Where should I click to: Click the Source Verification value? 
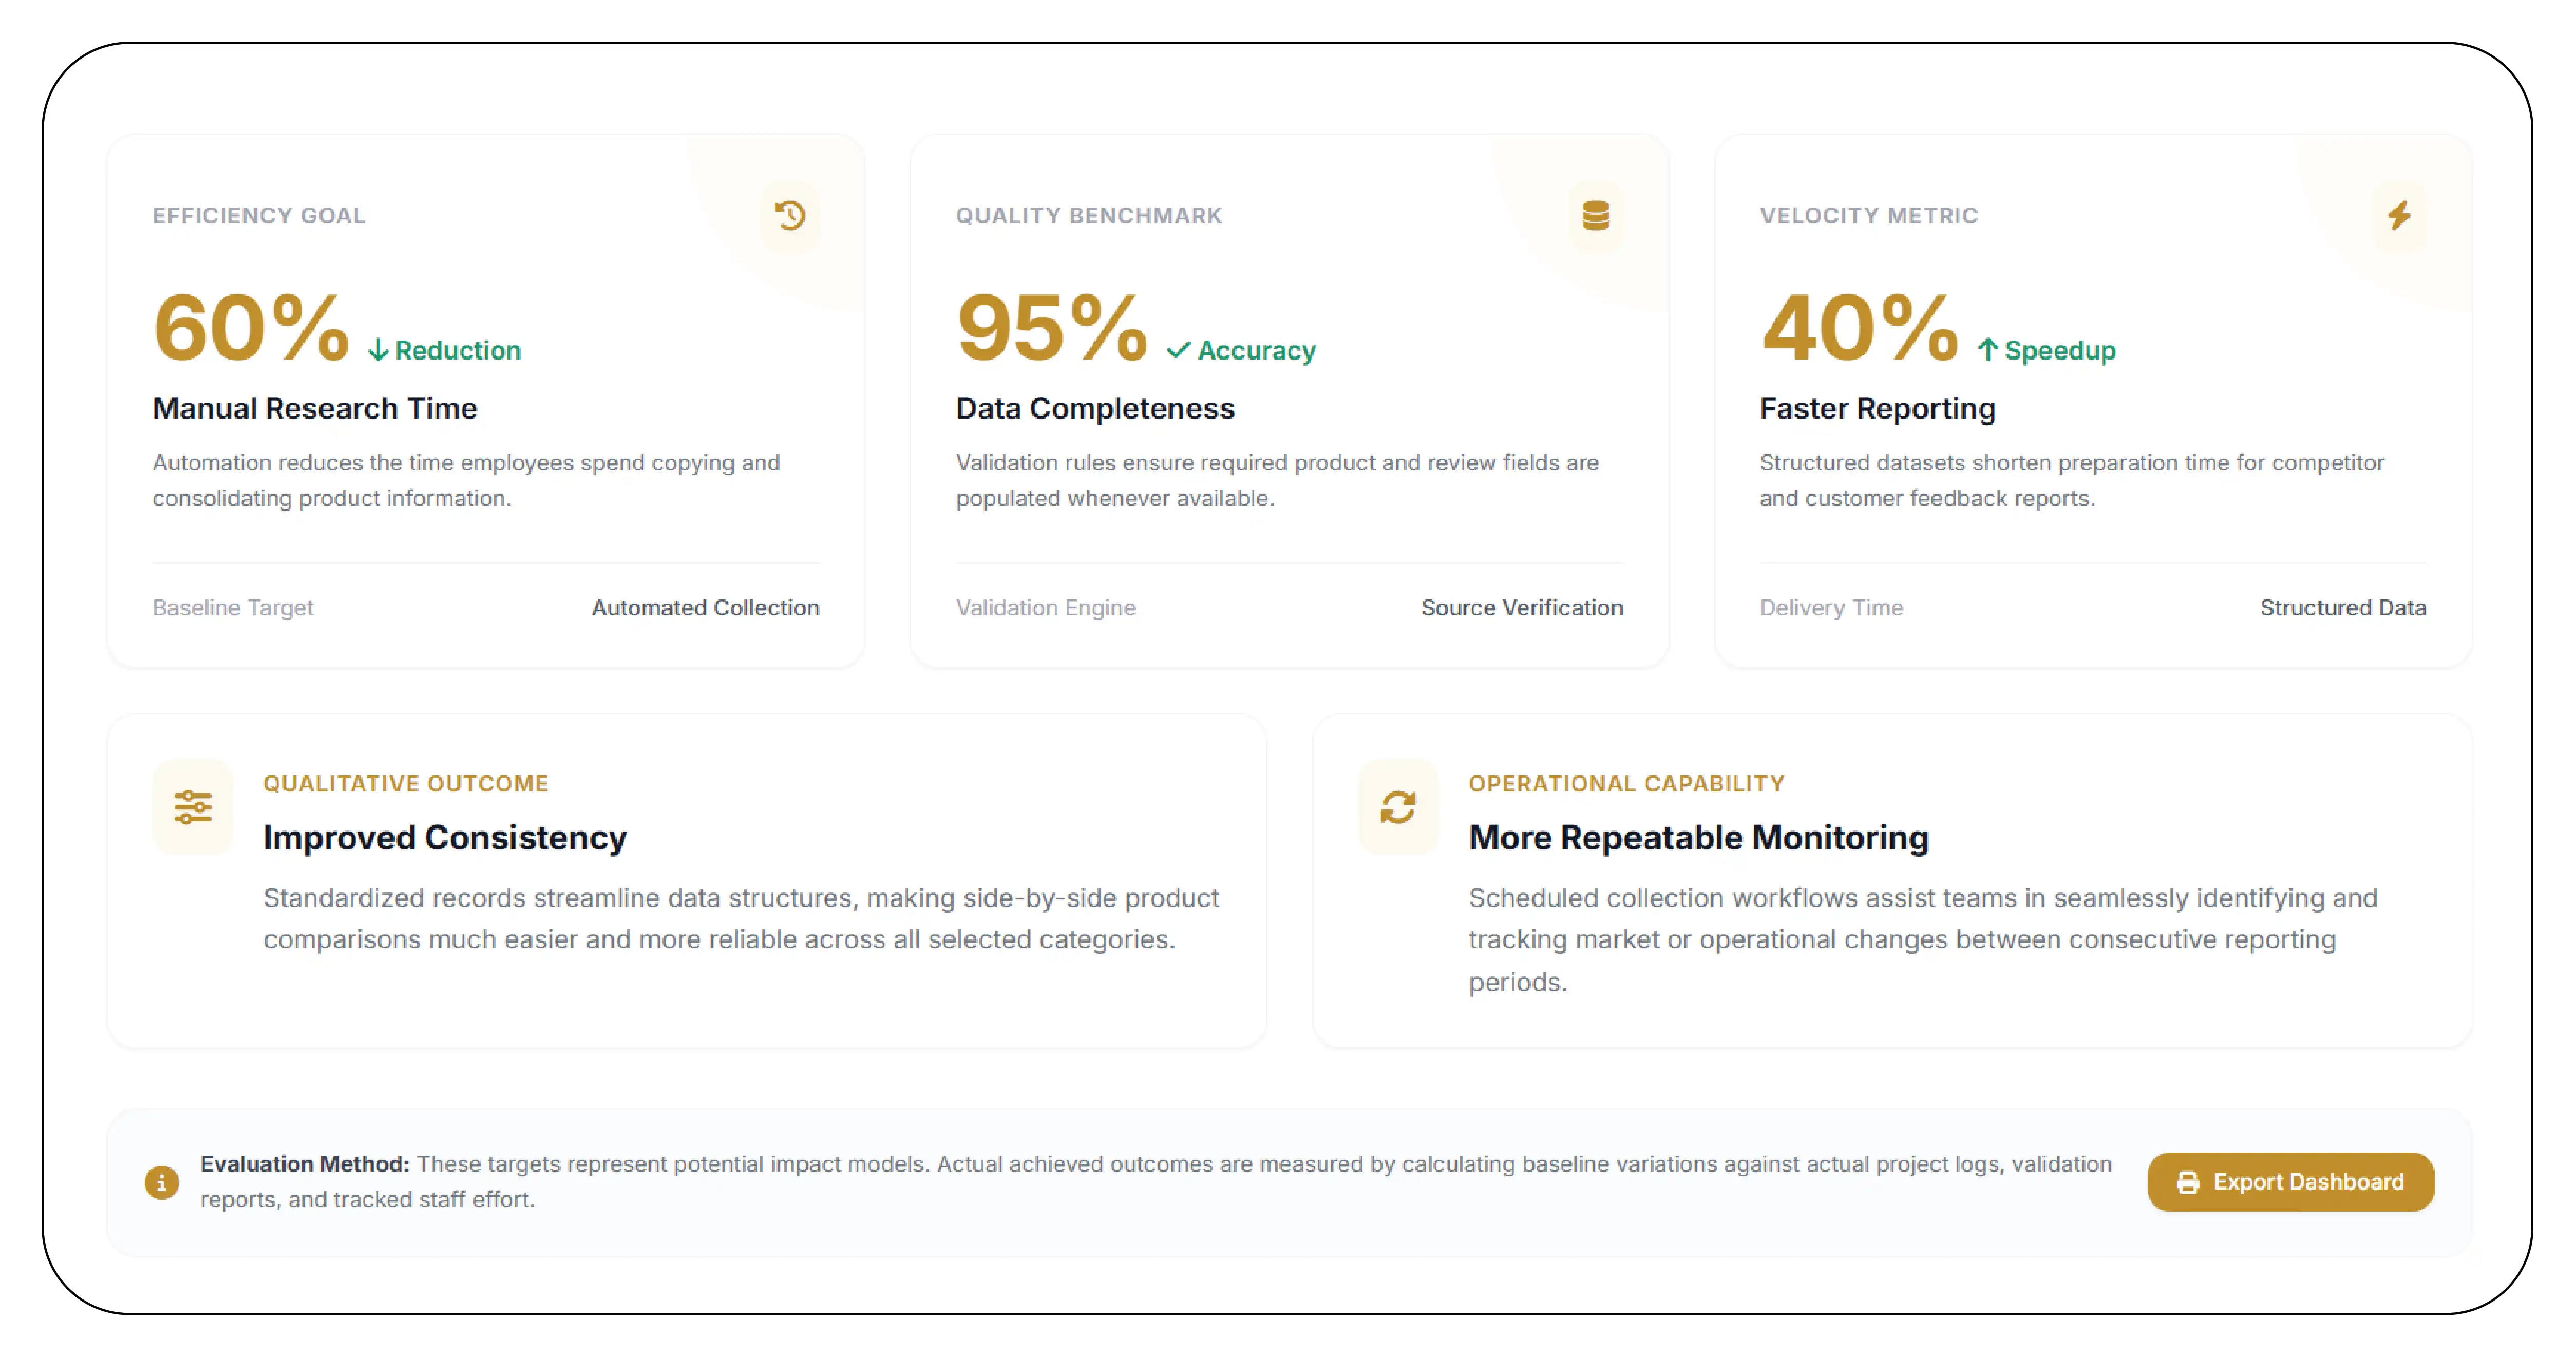pos(1522,608)
